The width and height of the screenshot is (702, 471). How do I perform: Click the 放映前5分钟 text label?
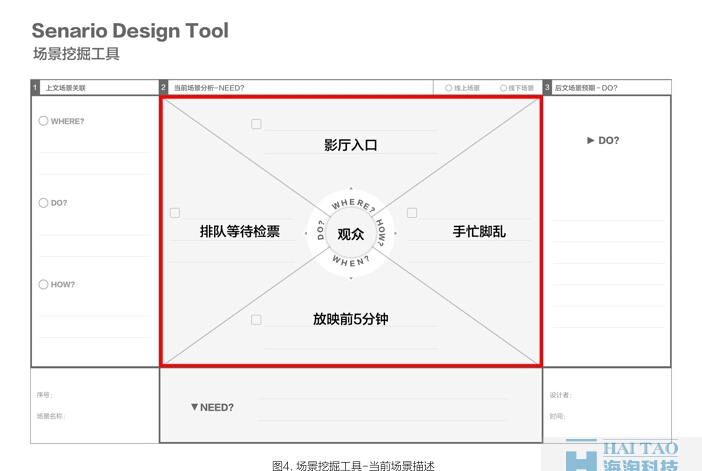350,320
